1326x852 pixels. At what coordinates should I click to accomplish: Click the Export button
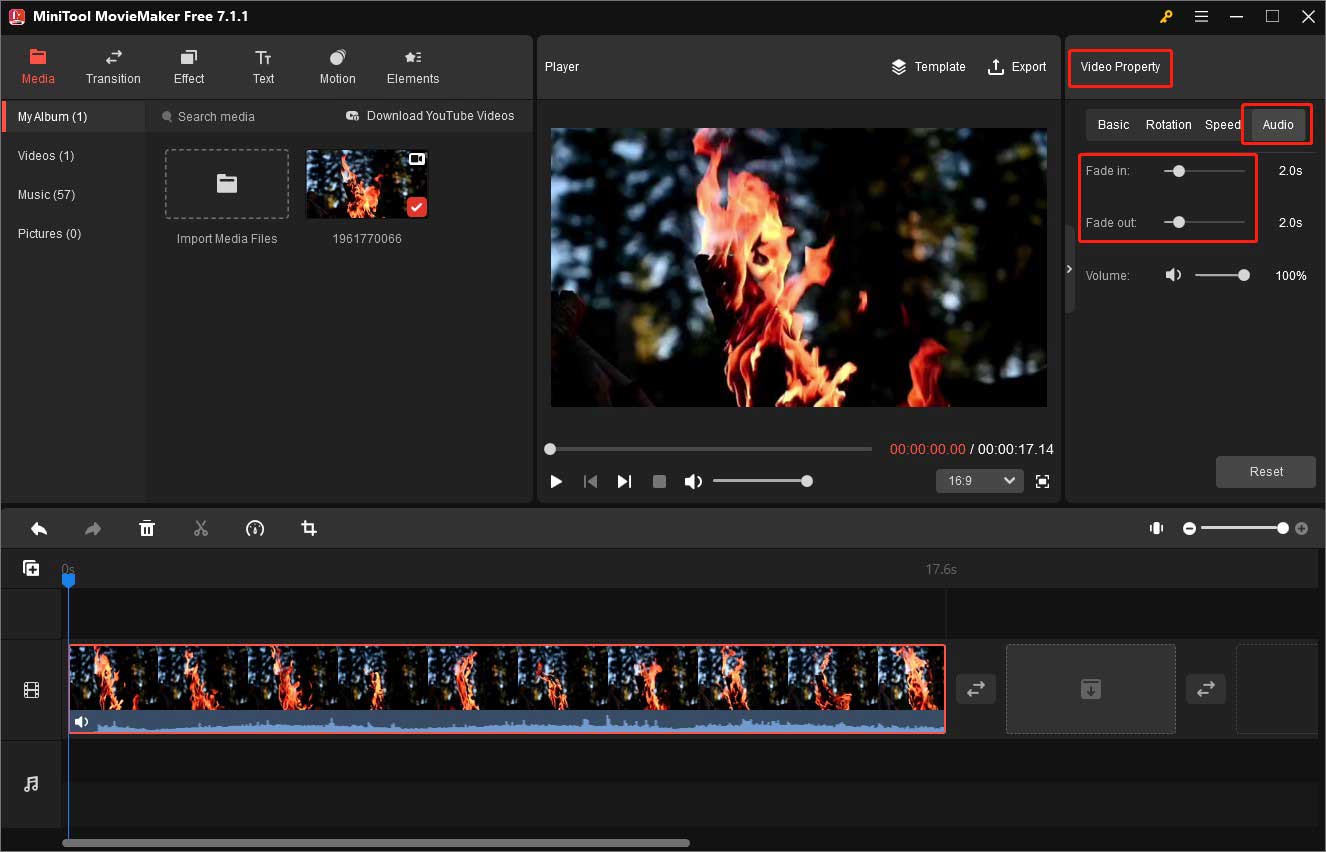pos(1017,67)
